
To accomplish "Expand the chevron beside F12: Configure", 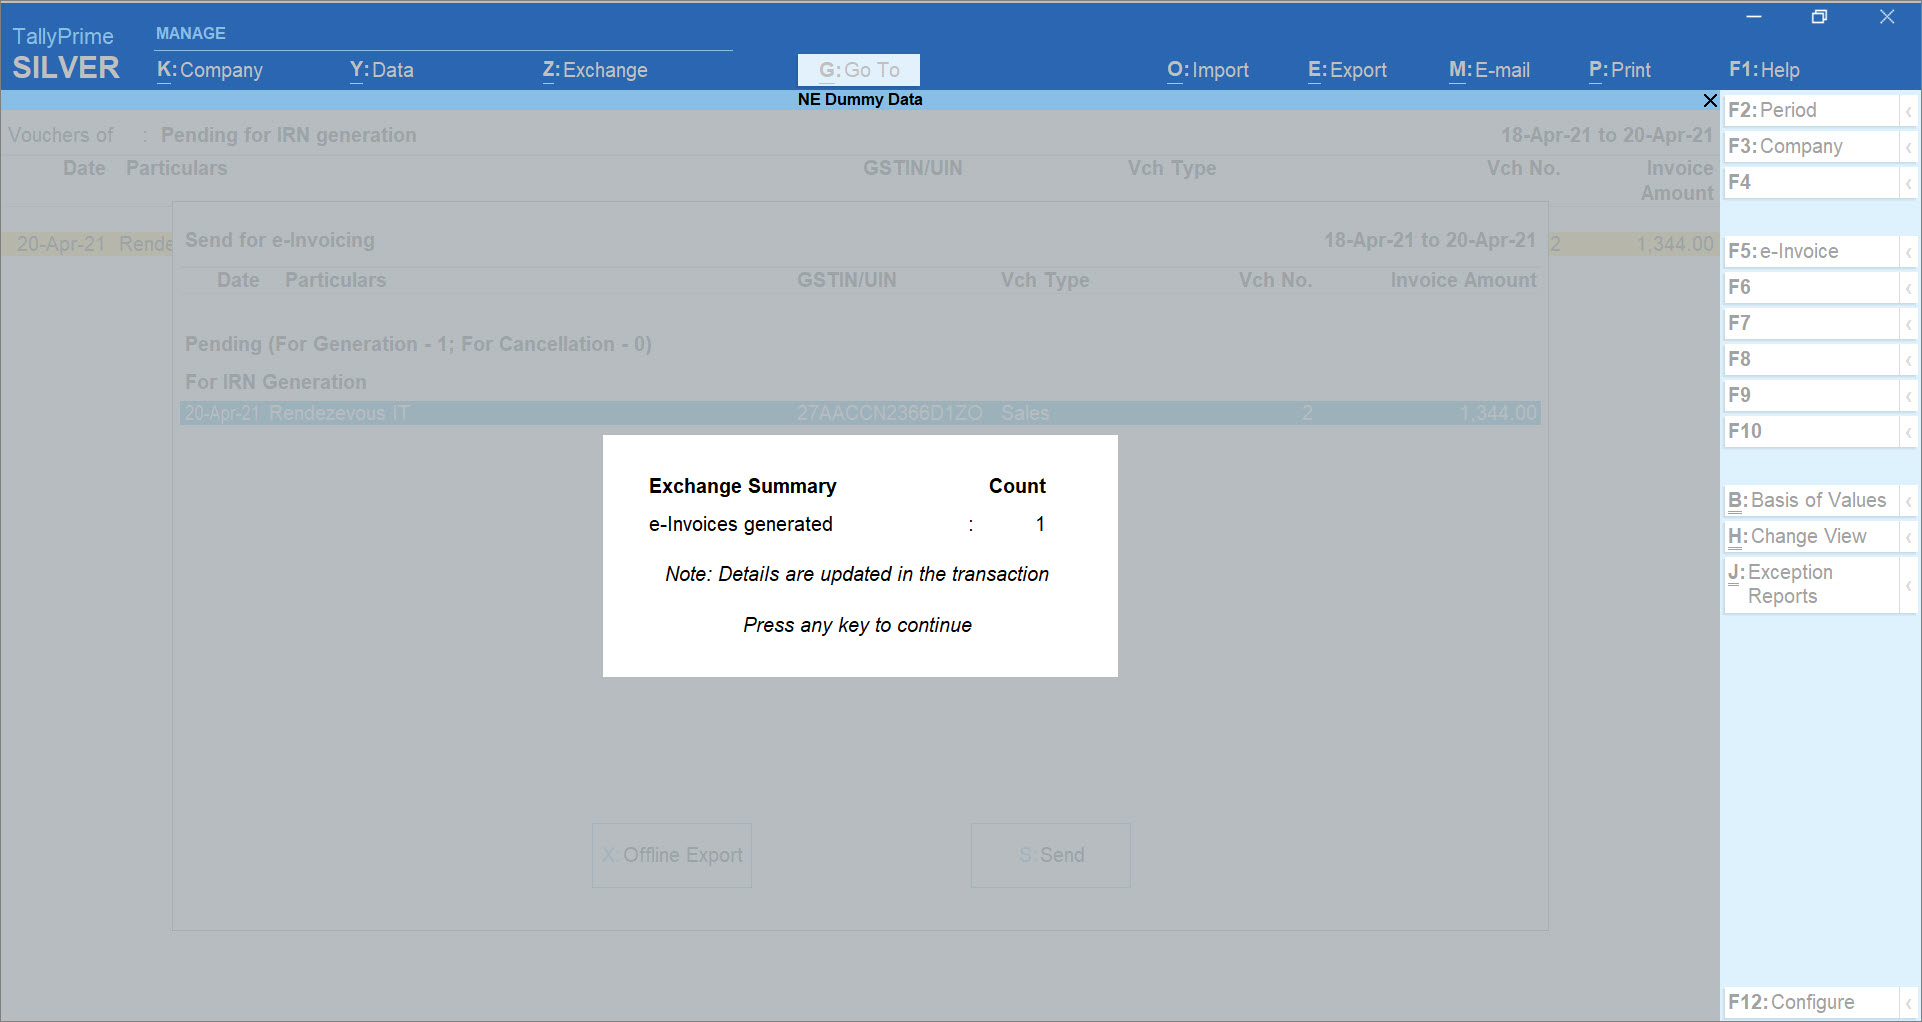I will (1908, 1003).
